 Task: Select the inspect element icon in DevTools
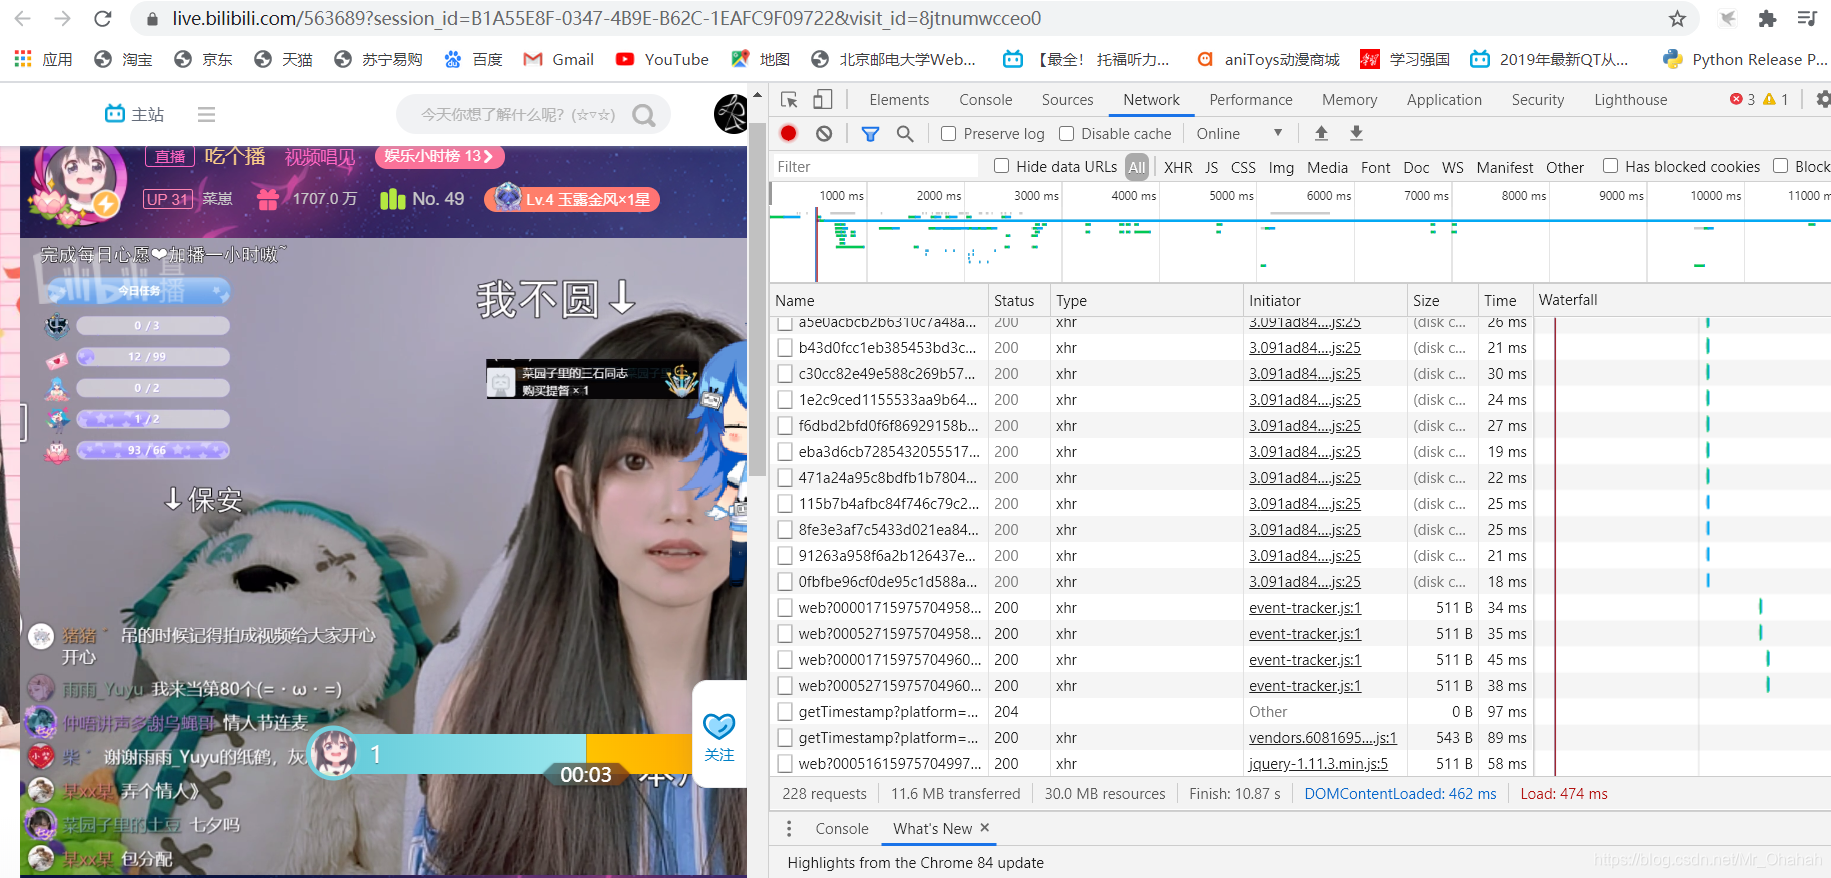[789, 99]
